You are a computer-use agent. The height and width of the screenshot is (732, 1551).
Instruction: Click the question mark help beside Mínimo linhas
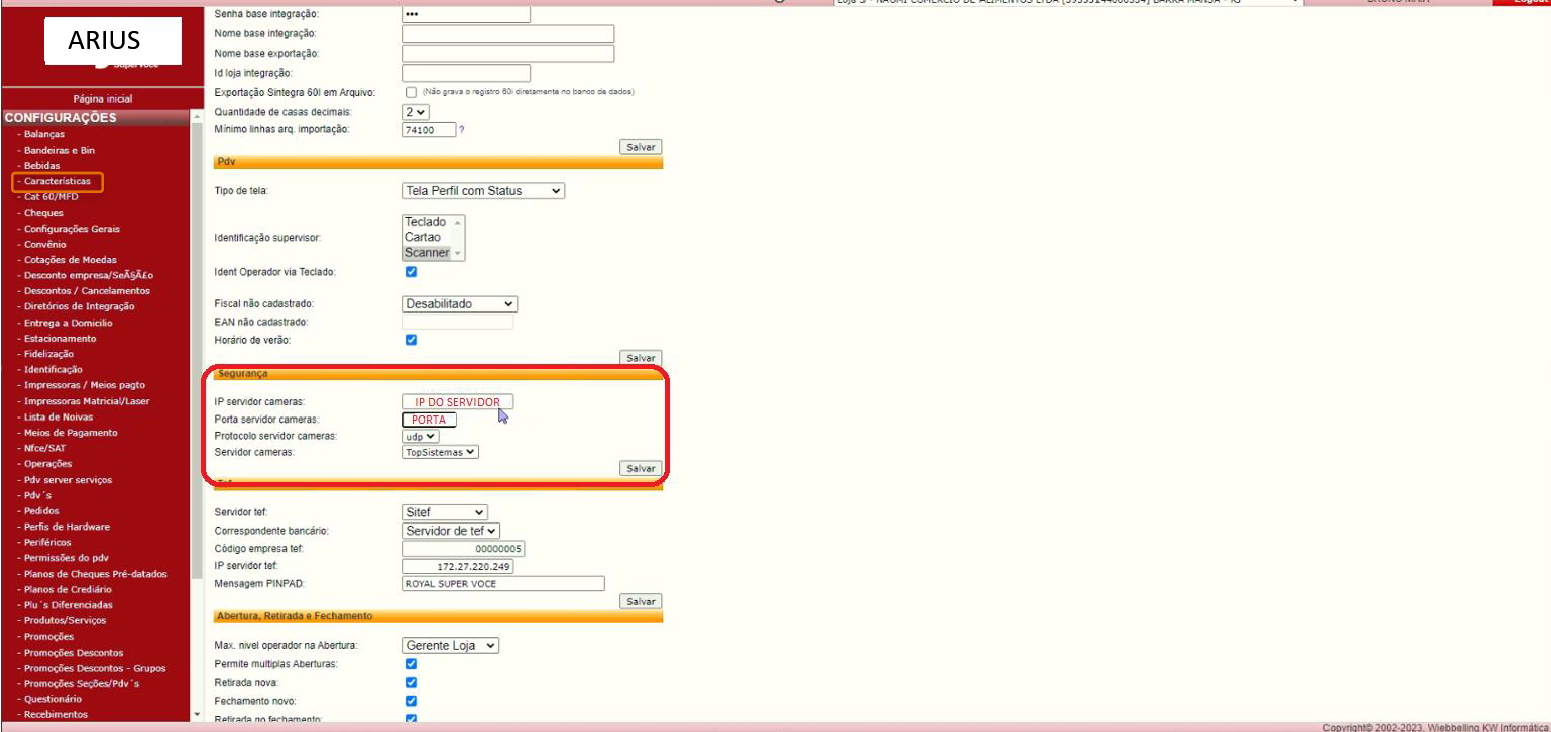point(462,130)
